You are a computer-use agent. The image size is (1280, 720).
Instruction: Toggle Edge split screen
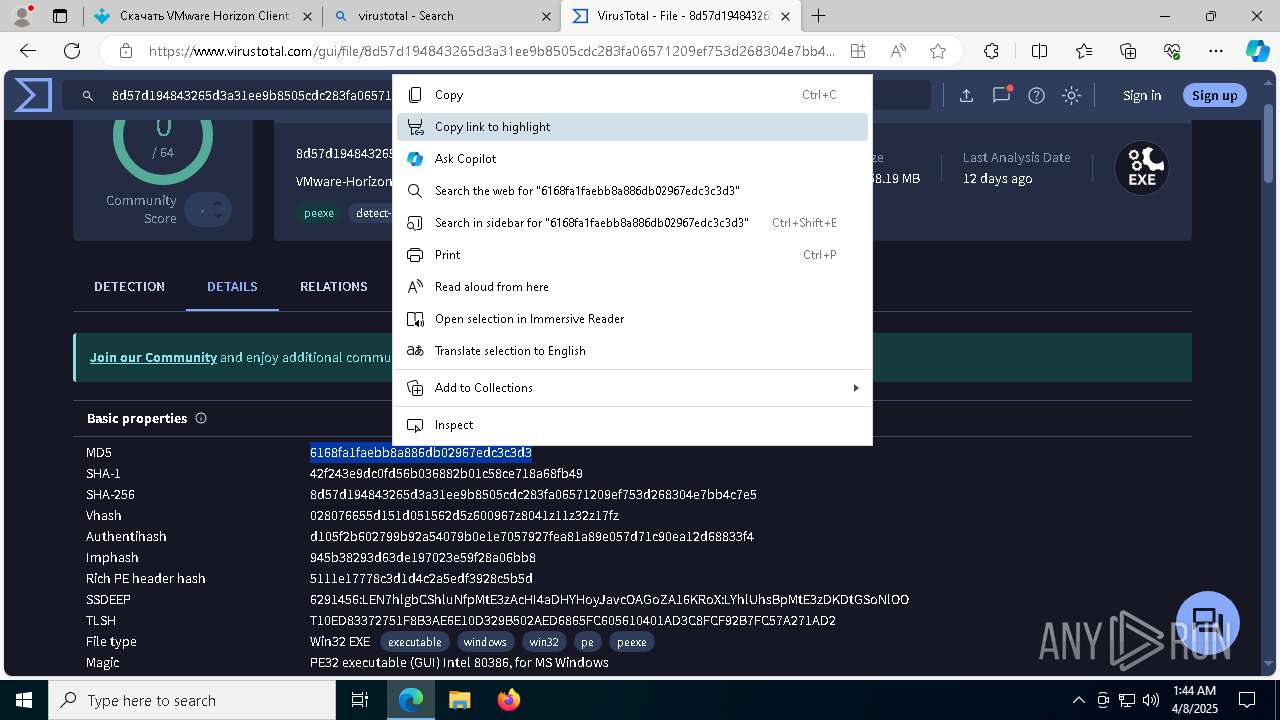coord(1039,51)
